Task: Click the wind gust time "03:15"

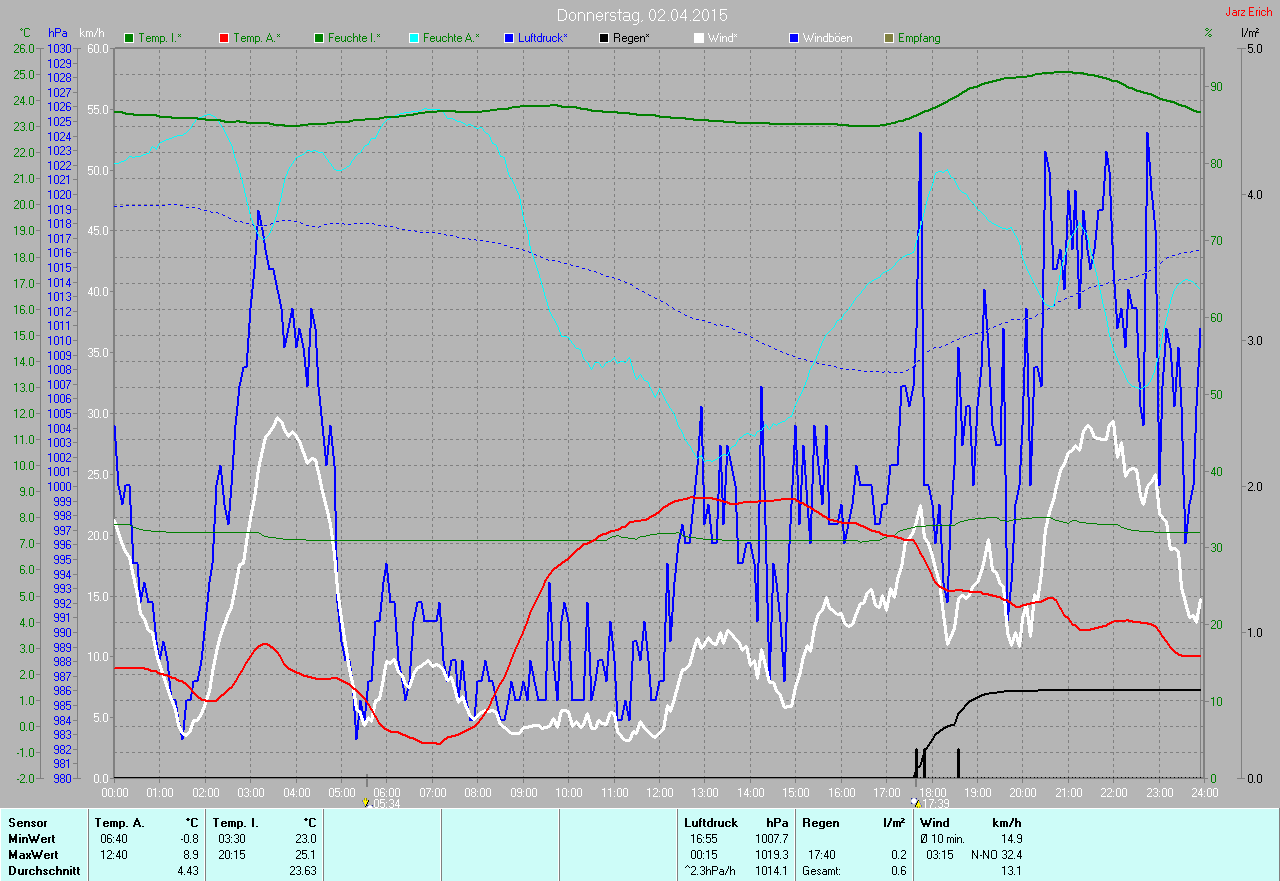Action: pos(940,855)
